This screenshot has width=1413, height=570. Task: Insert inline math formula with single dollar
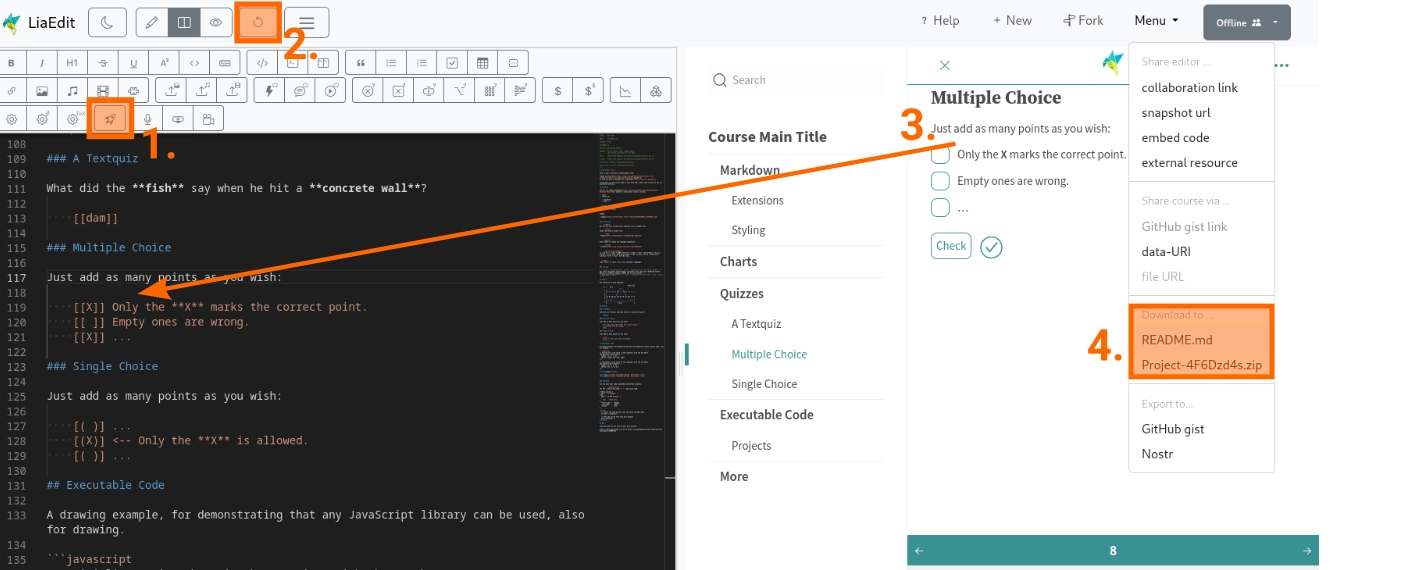coord(558,91)
